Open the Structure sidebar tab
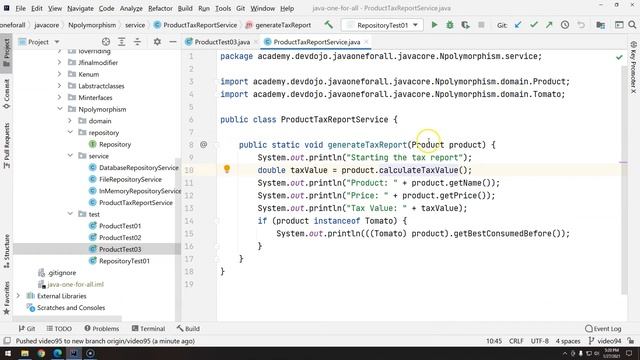 click(x=7, y=251)
